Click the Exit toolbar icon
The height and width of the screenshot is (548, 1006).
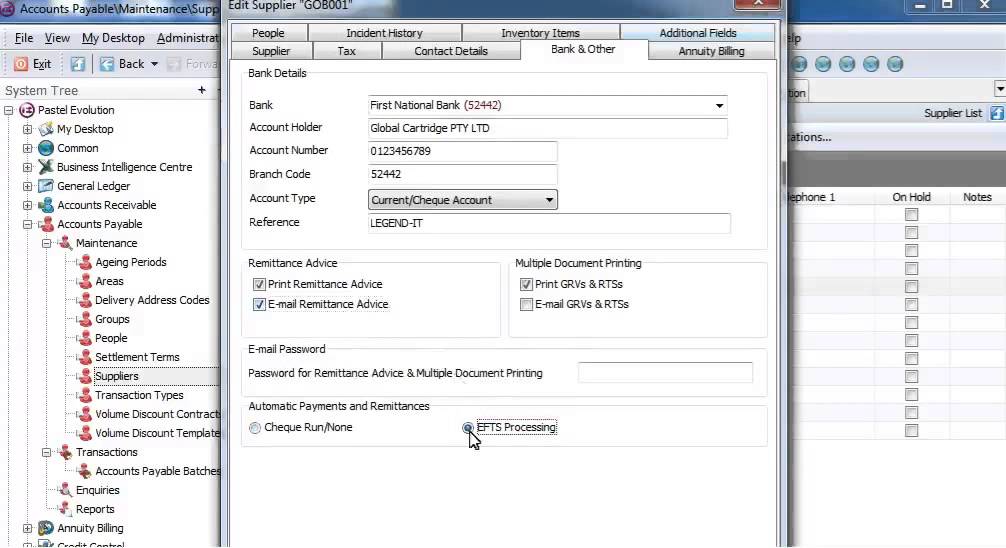pyautogui.click(x=21, y=64)
